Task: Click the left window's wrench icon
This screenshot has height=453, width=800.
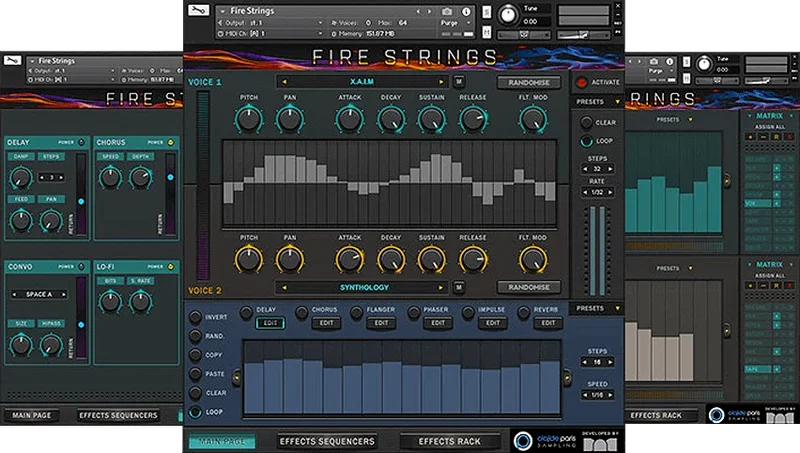Action: [x=12, y=61]
